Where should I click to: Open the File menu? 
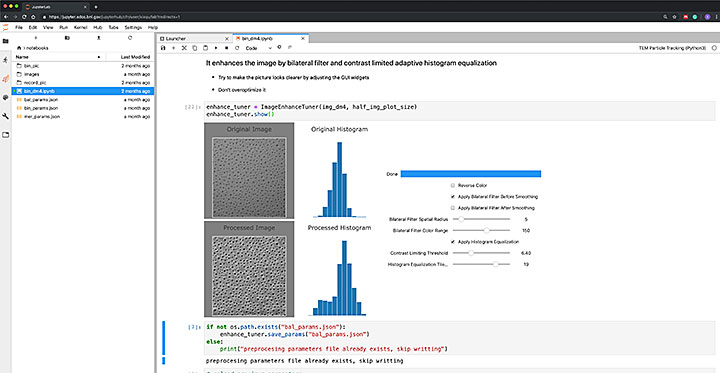(x=19, y=28)
